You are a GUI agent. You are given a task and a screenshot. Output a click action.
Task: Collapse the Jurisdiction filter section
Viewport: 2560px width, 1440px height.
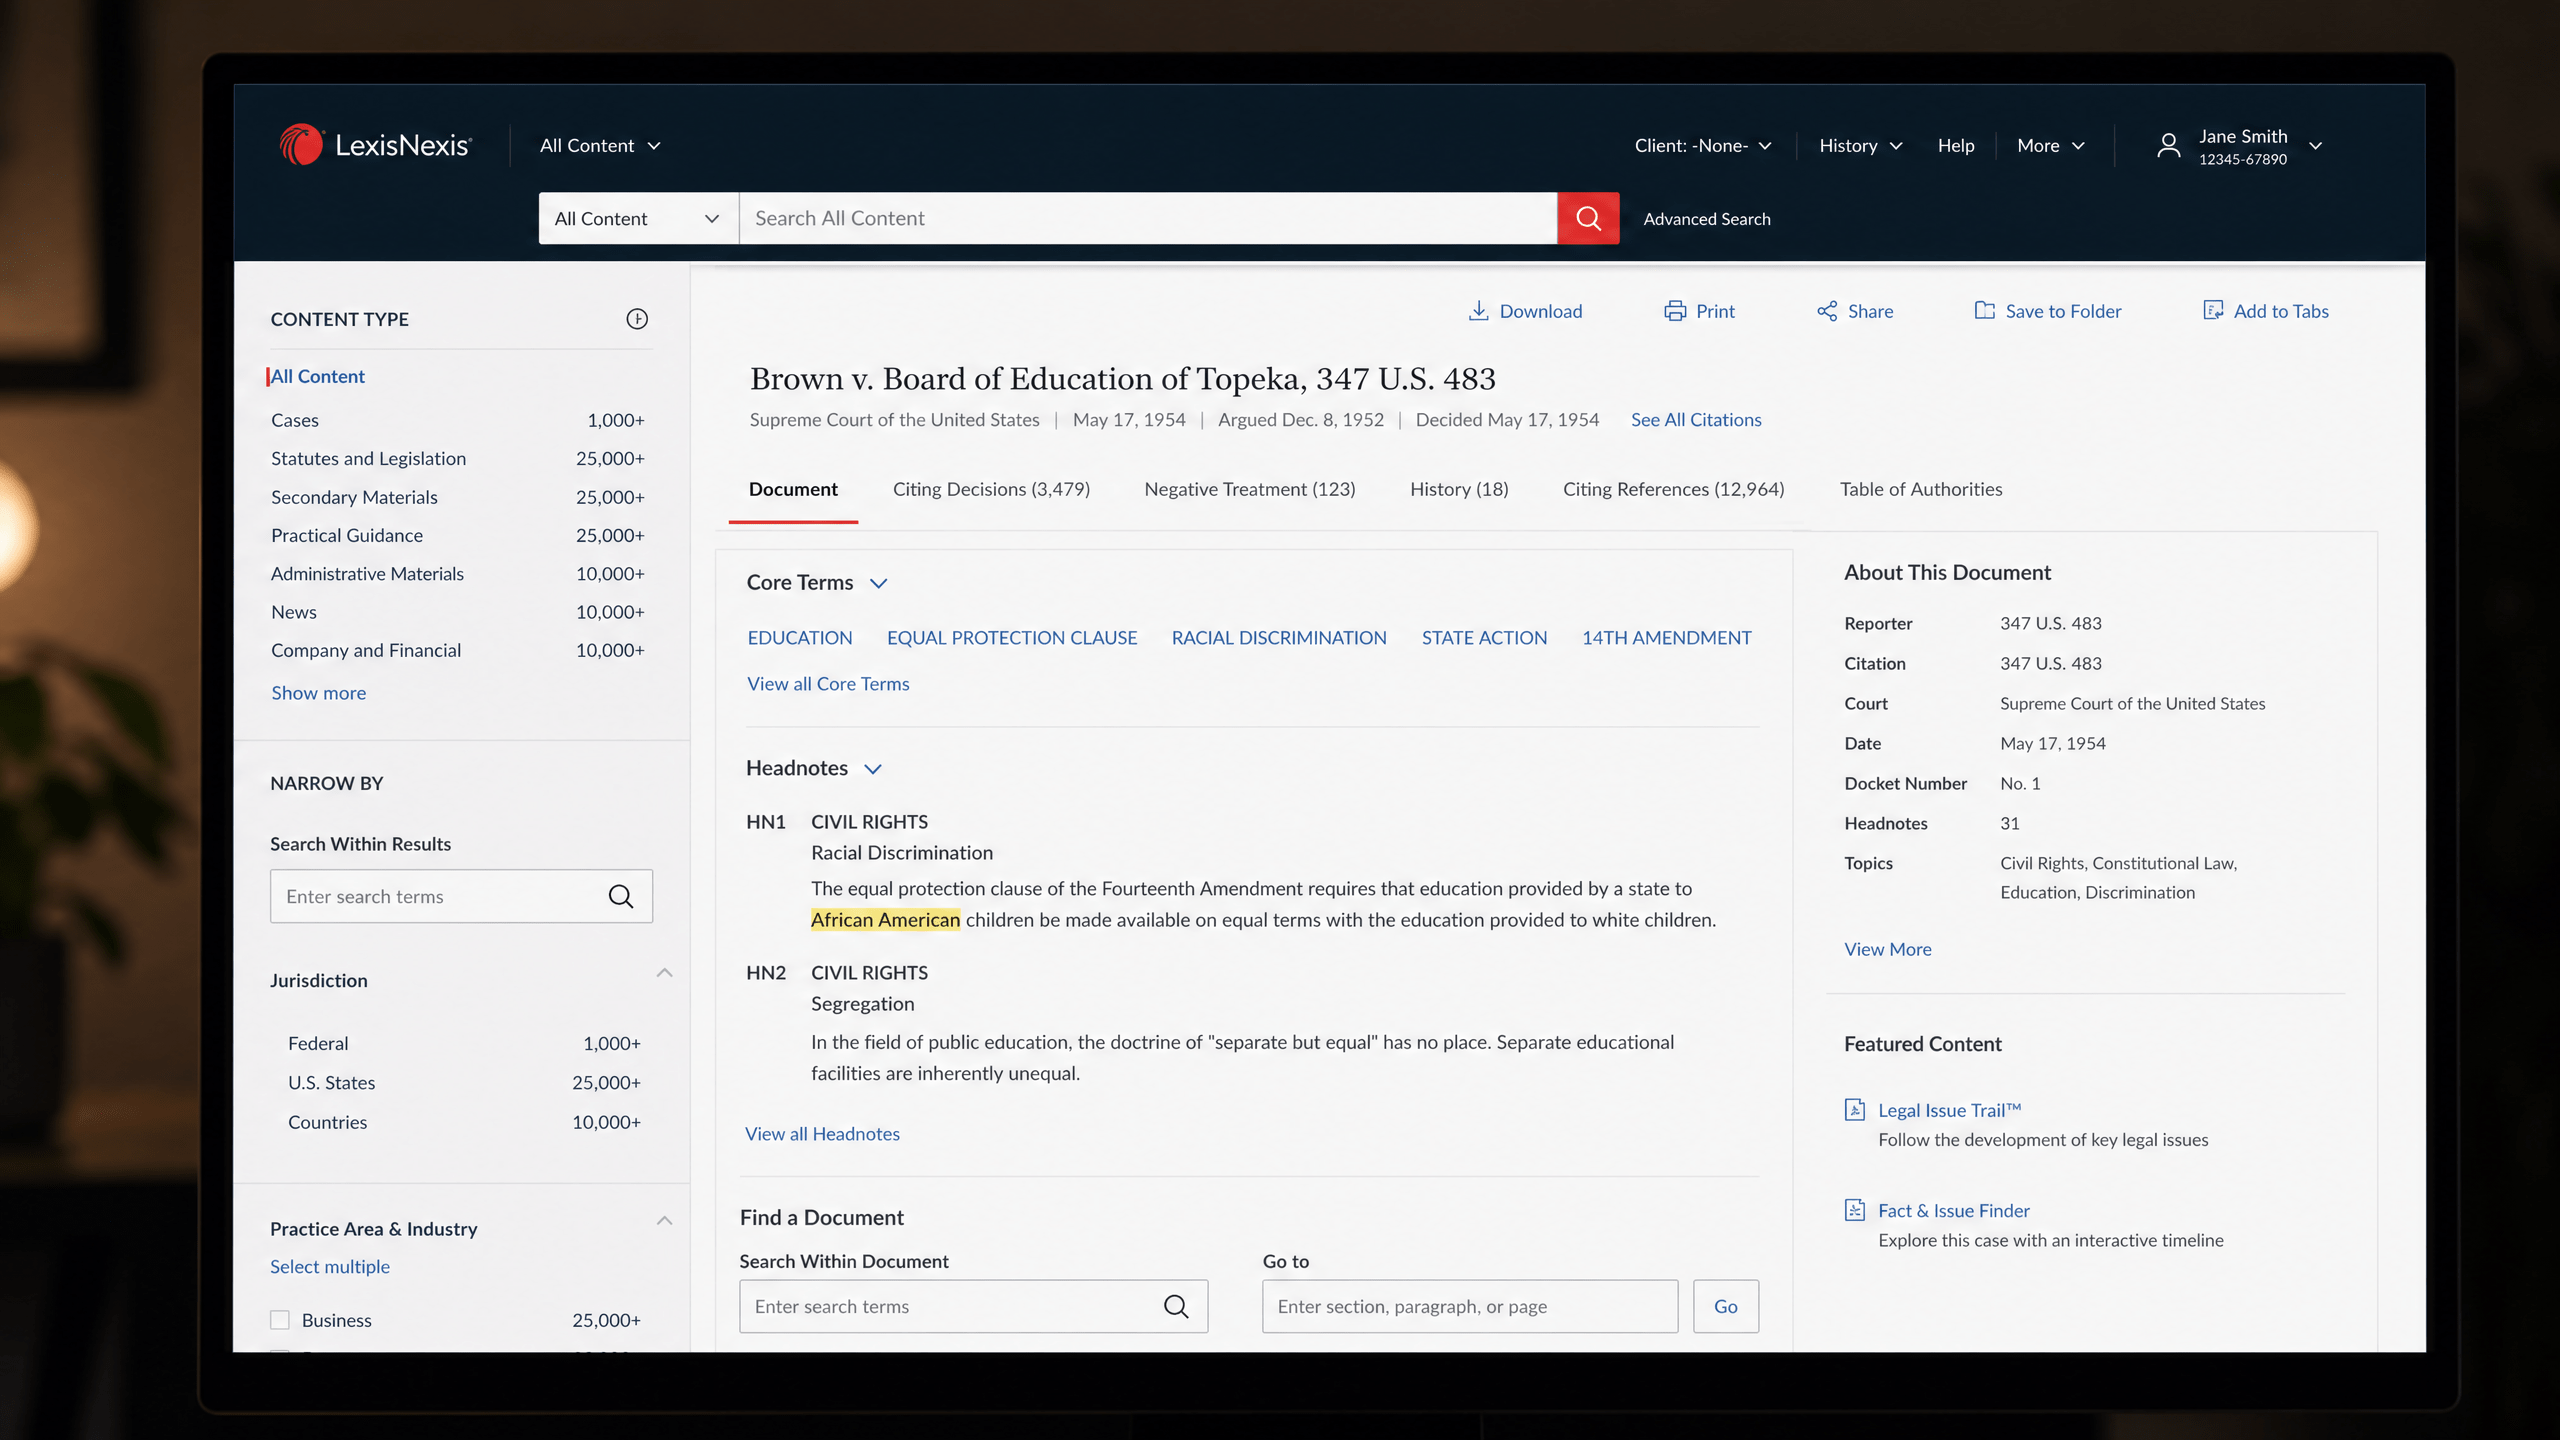click(664, 973)
